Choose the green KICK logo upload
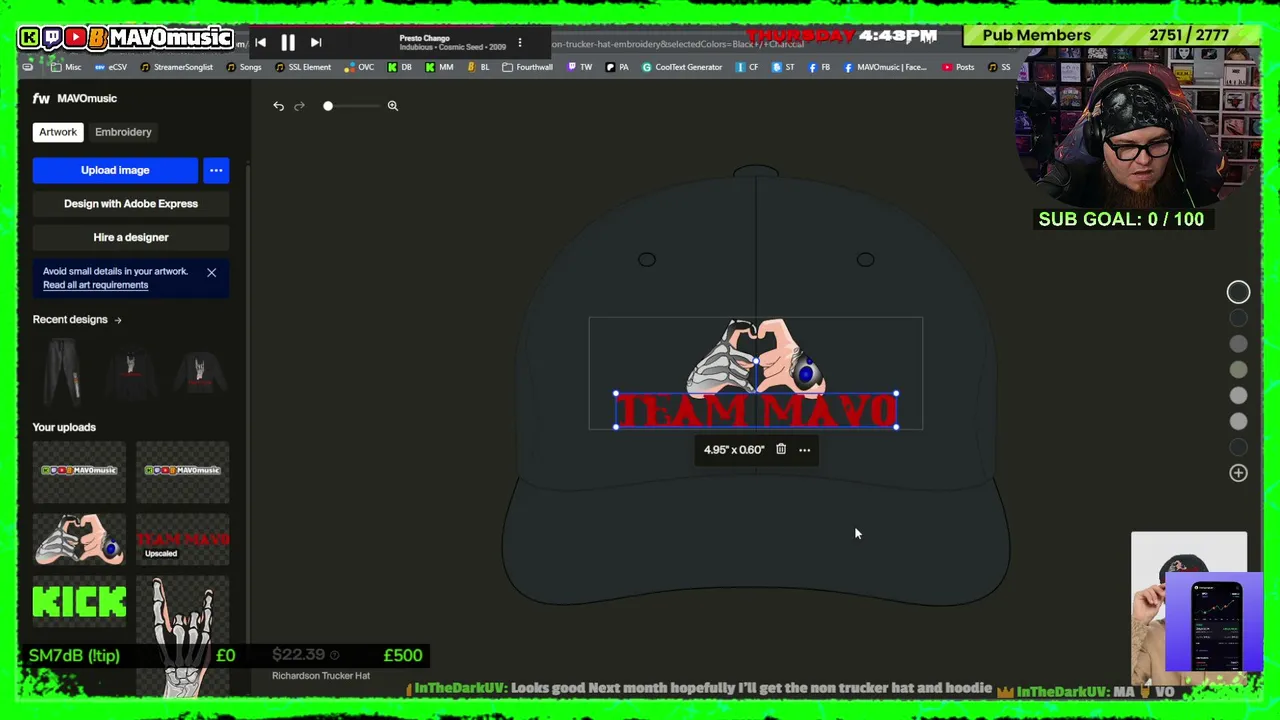 (x=79, y=603)
